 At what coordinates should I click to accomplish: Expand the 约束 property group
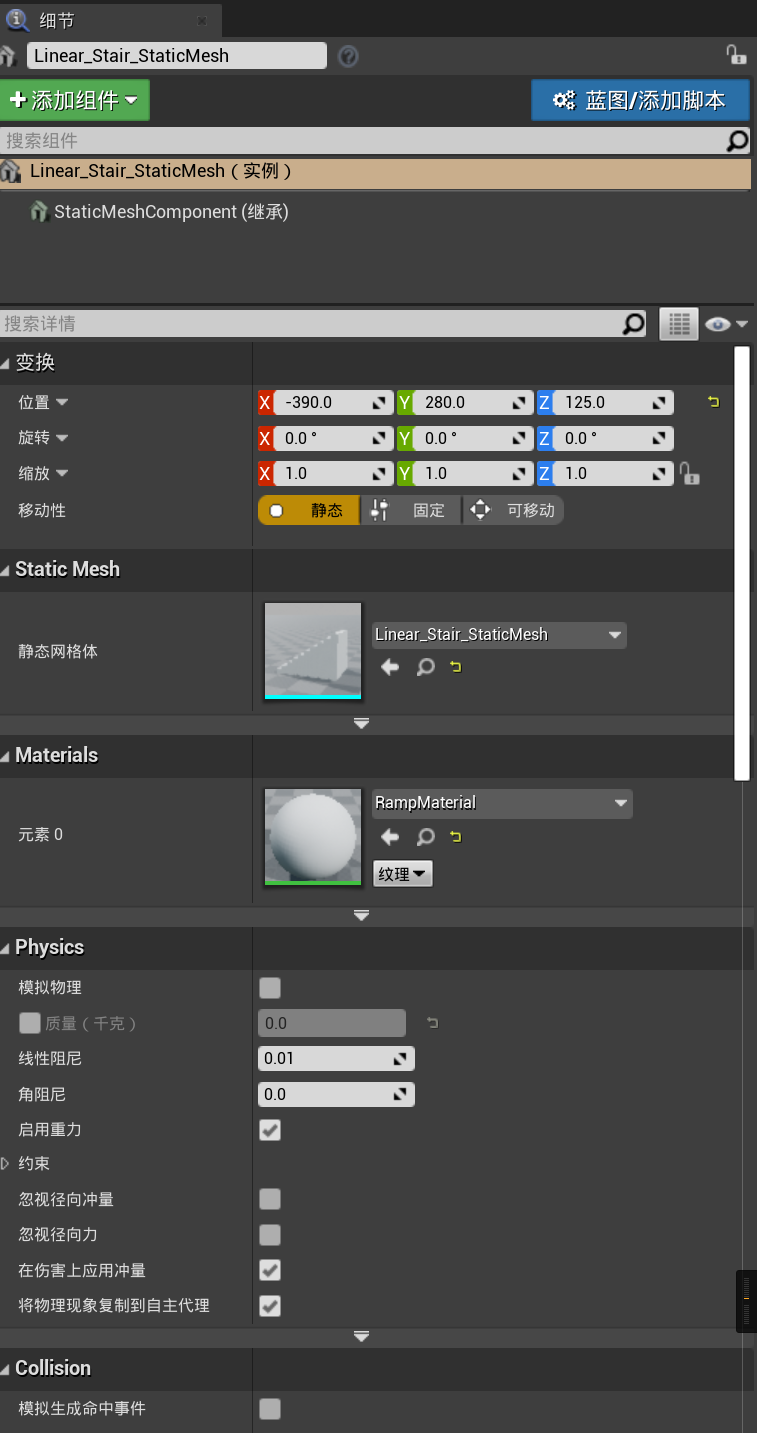6,1164
